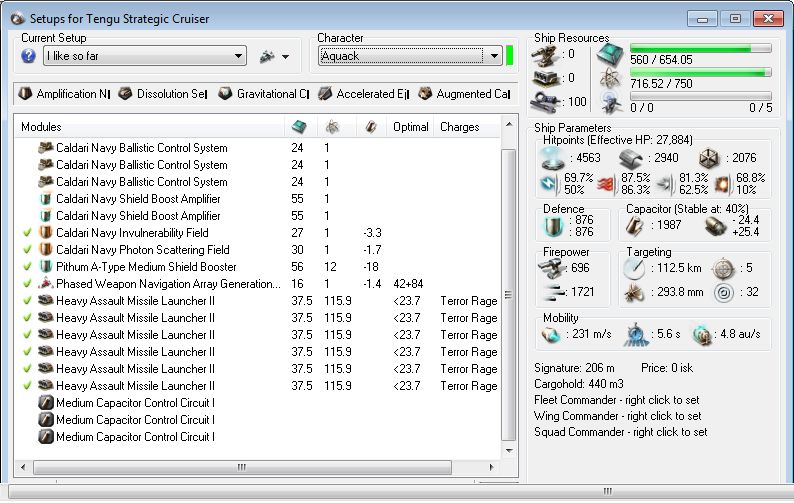Sort by the Modules column header

[x=149, y=127]
